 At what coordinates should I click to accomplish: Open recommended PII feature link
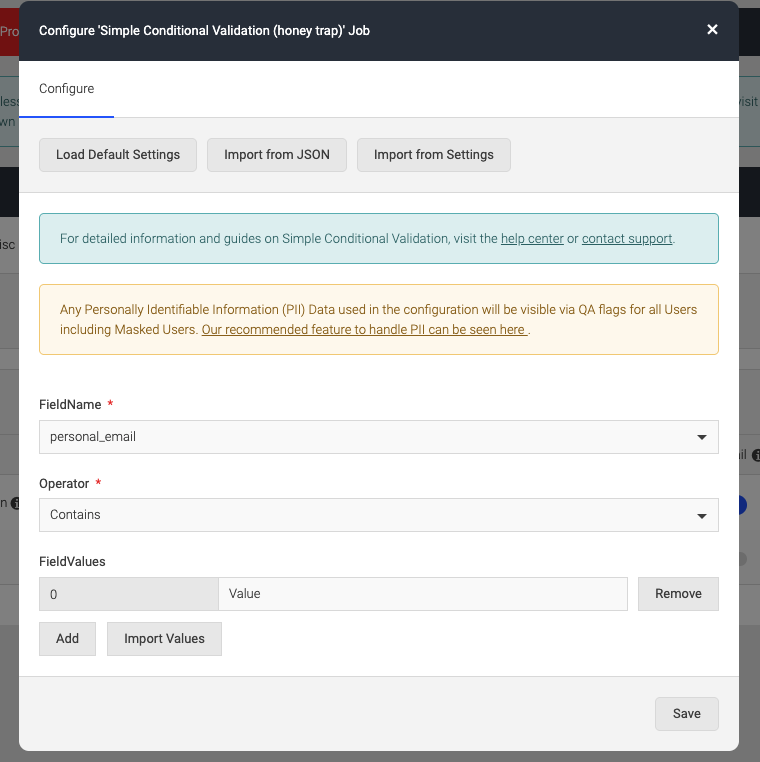click(364, 329)
